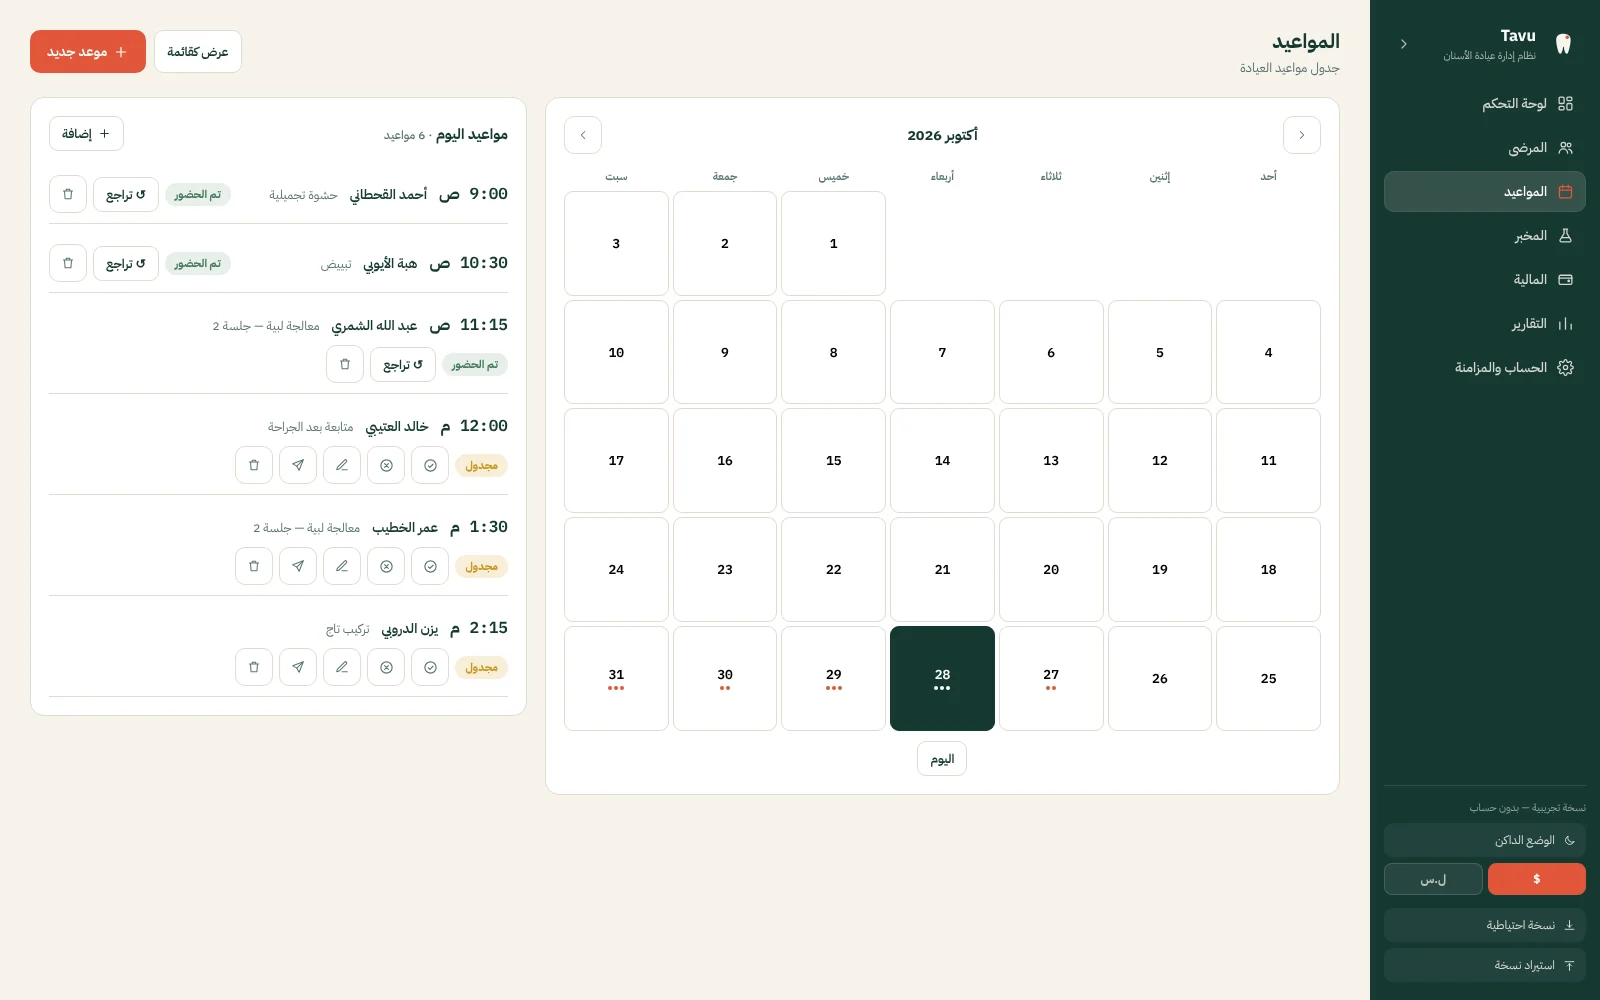Import a backup استيراد نسخة

coord(1485,965)
